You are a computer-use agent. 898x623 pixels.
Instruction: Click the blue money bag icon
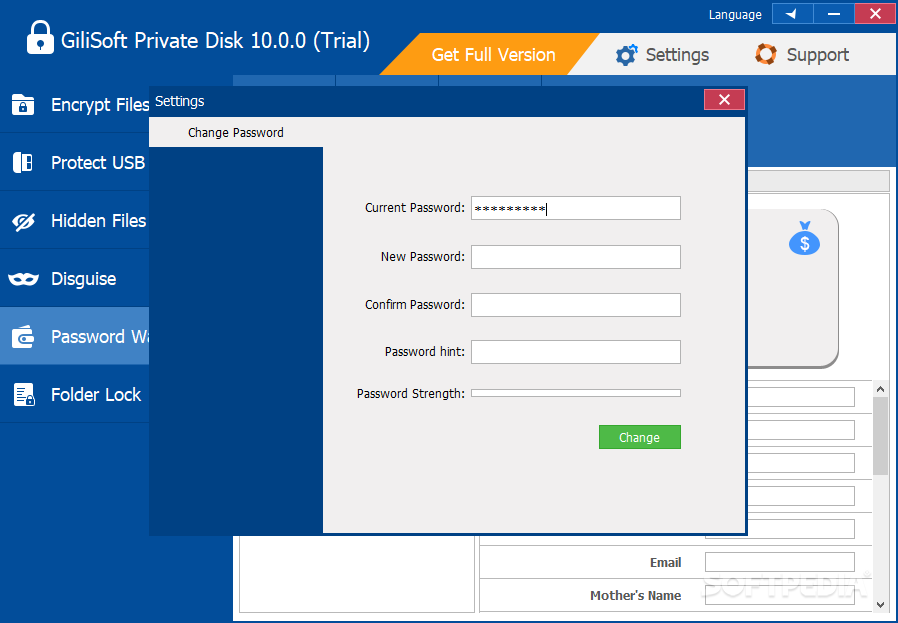coord(805,239)
